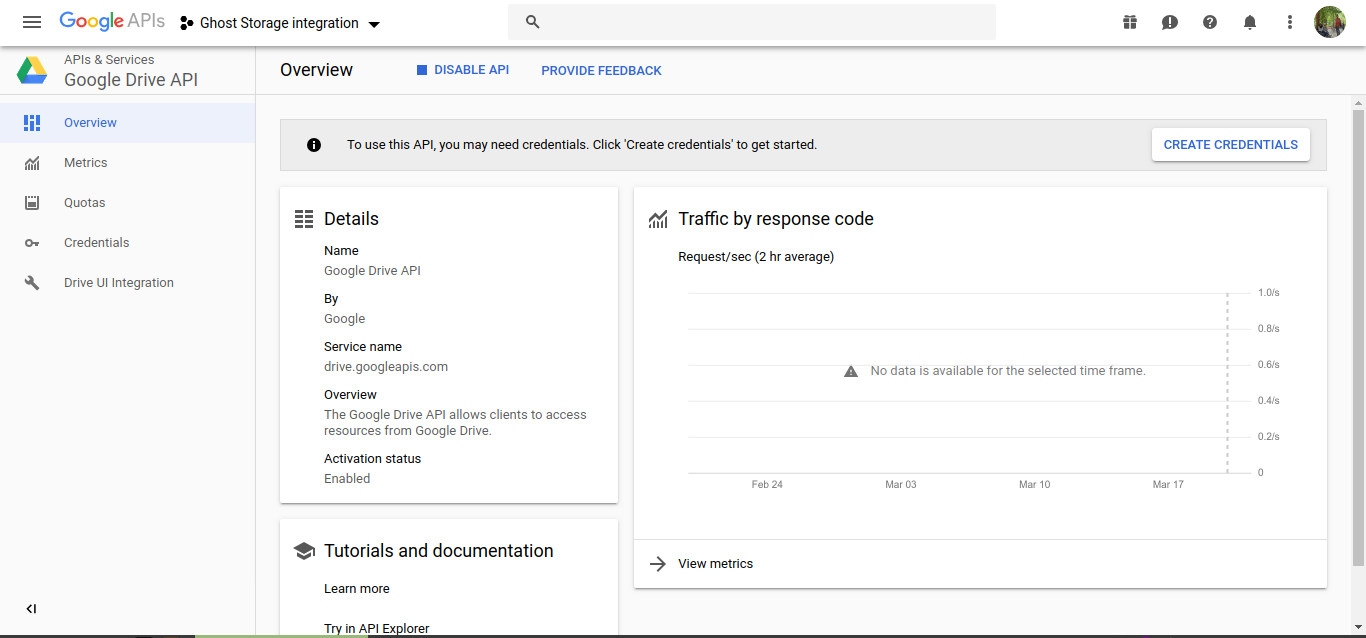Open Drive UI Integration page

click(118, 283)
